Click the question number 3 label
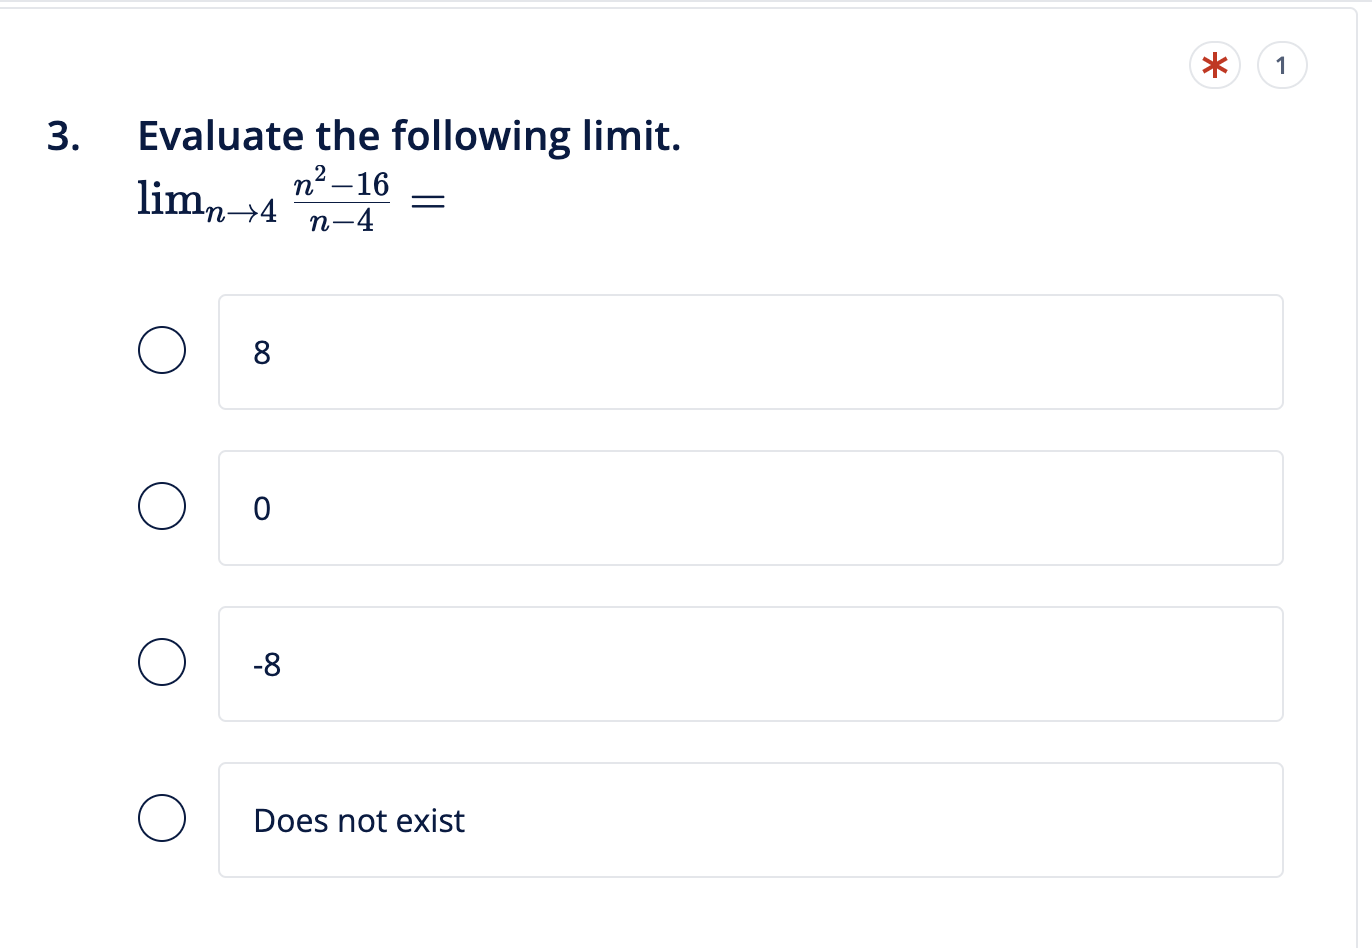This screenshot has height=948, width=1372. click(x=60, y=136)
